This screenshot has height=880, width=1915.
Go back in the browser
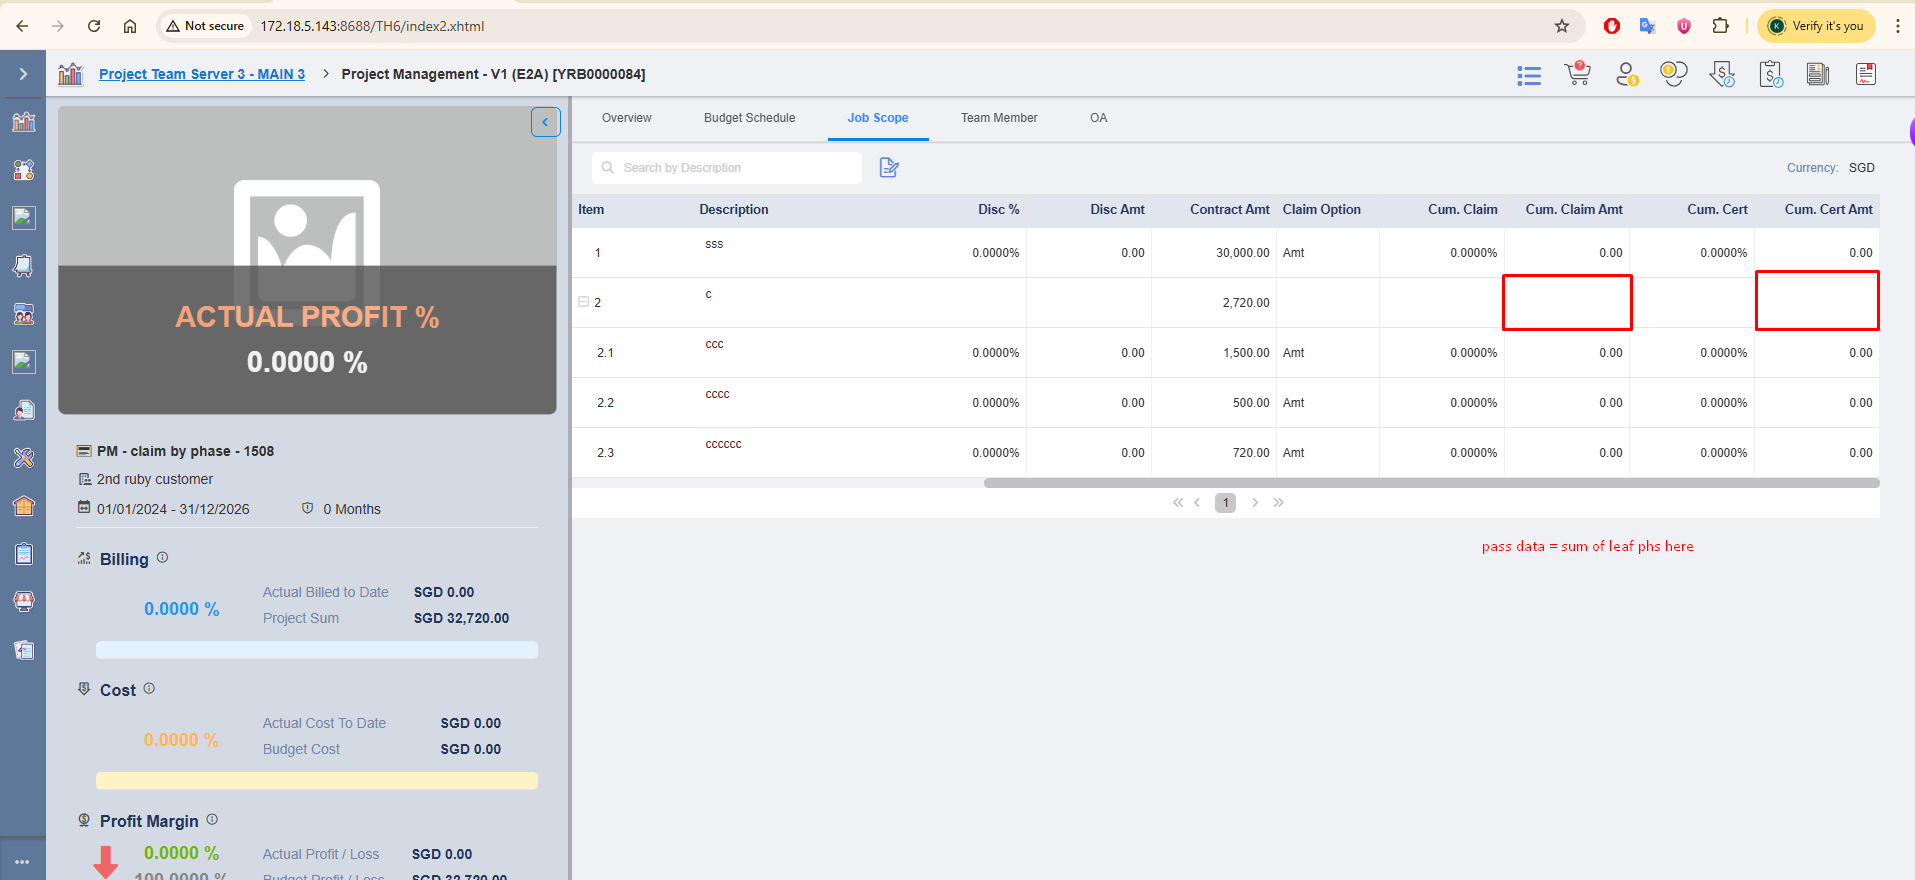[x=22, y=26]
